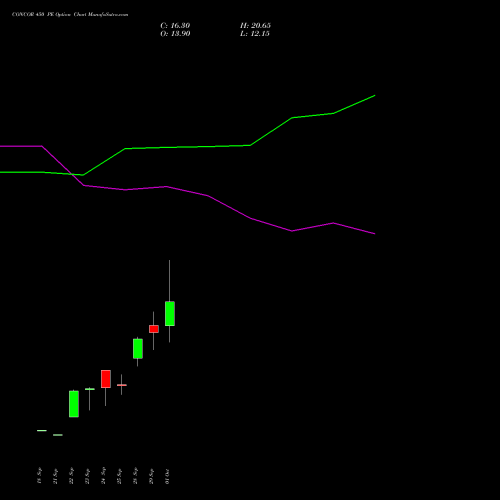Click the right end of the purple indicator line
Viewport: 500px width, 500px height.
pos(375,234)
